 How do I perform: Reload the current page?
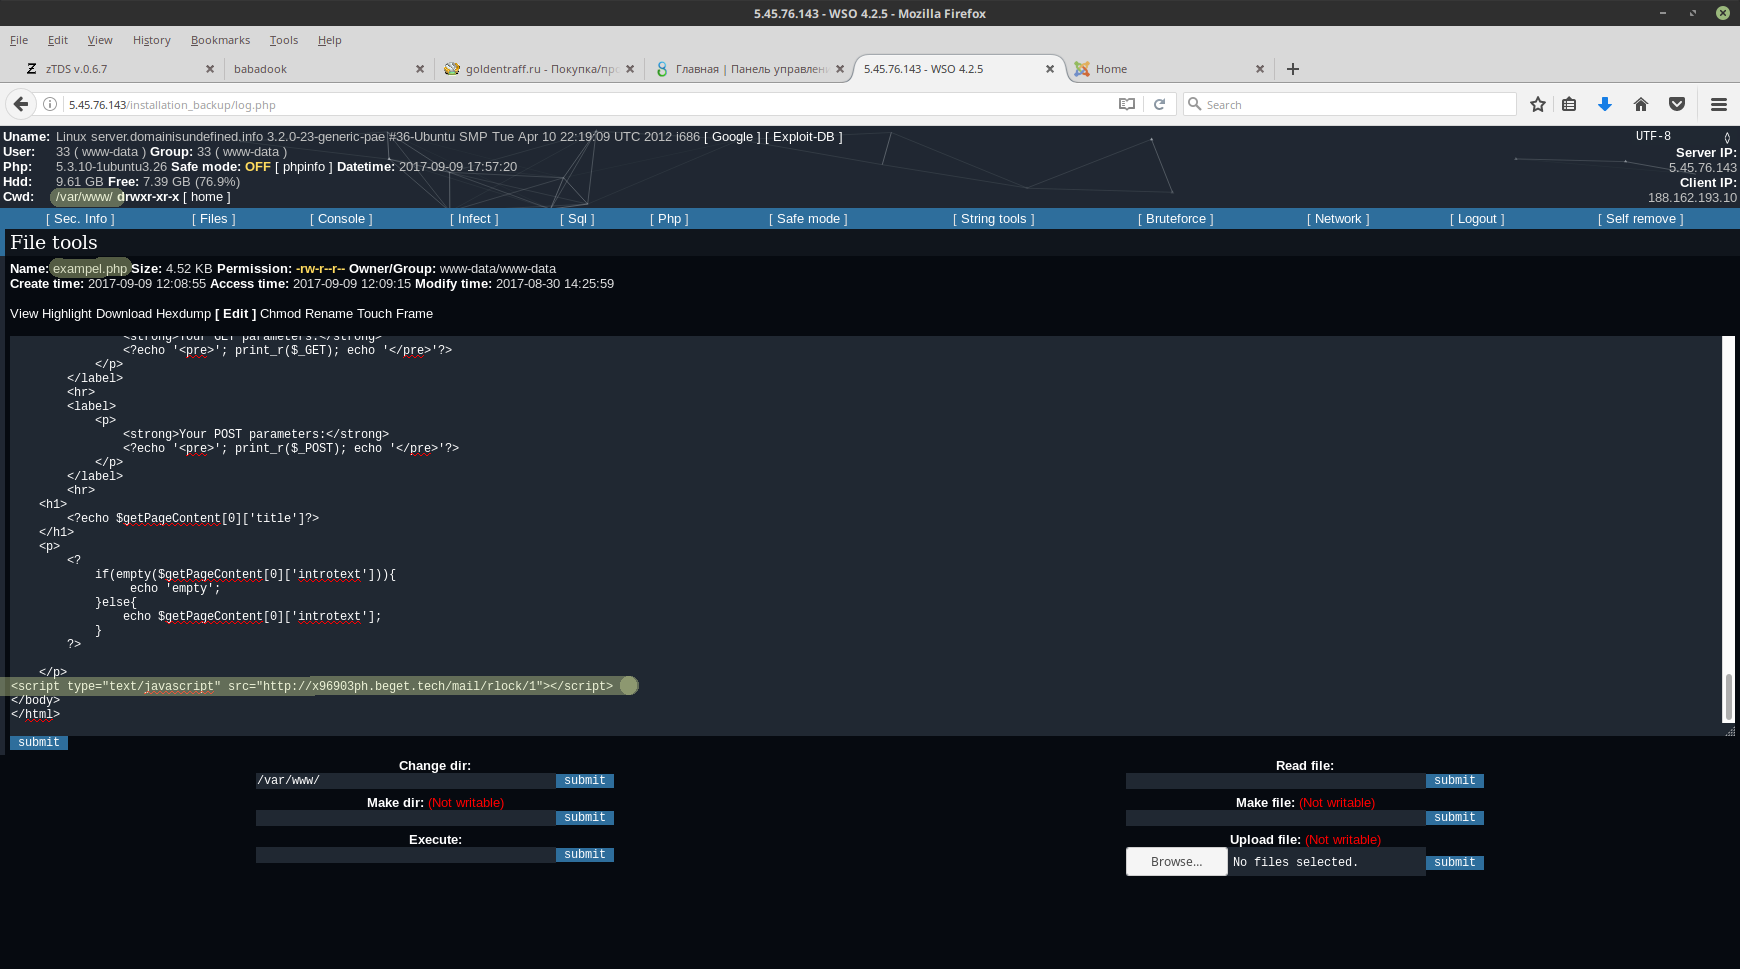coord(1159,104)
